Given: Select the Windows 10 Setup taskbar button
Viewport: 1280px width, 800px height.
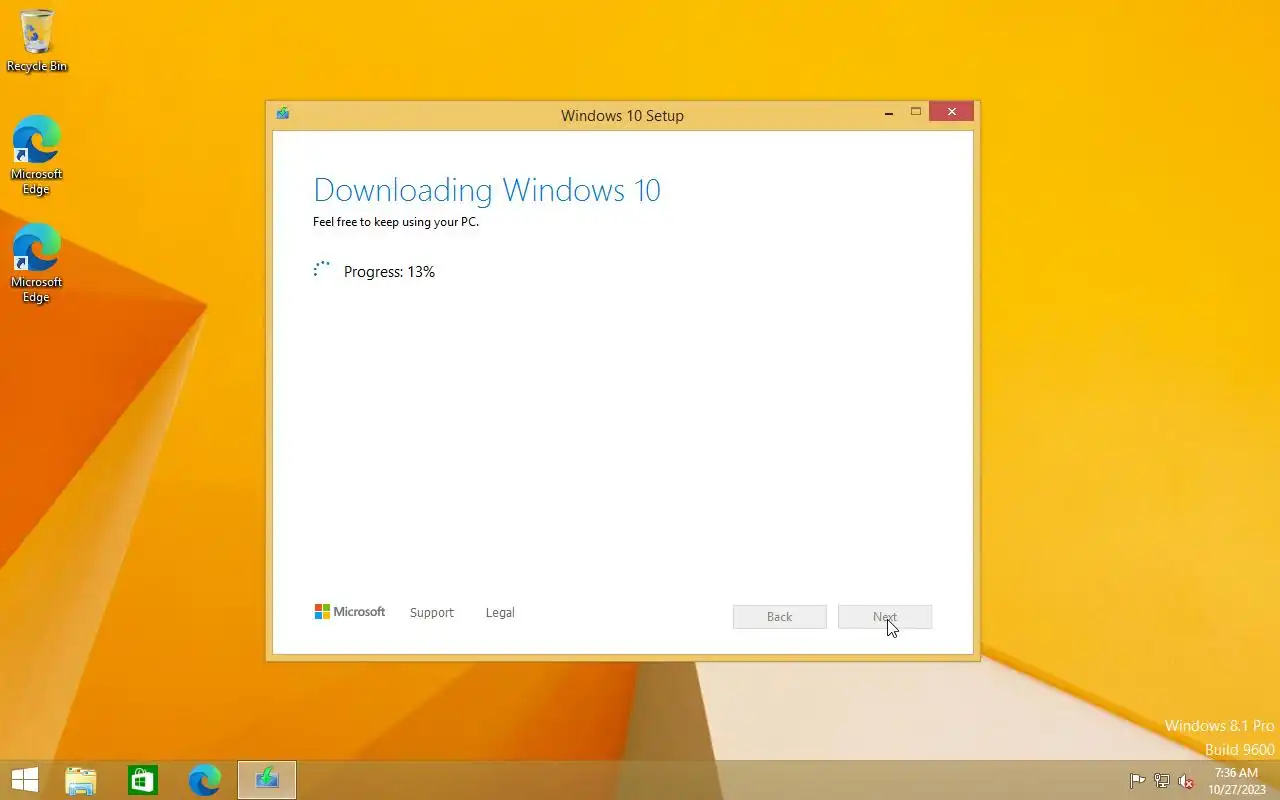Looking at the screenshot, I should tap(267, 780).
